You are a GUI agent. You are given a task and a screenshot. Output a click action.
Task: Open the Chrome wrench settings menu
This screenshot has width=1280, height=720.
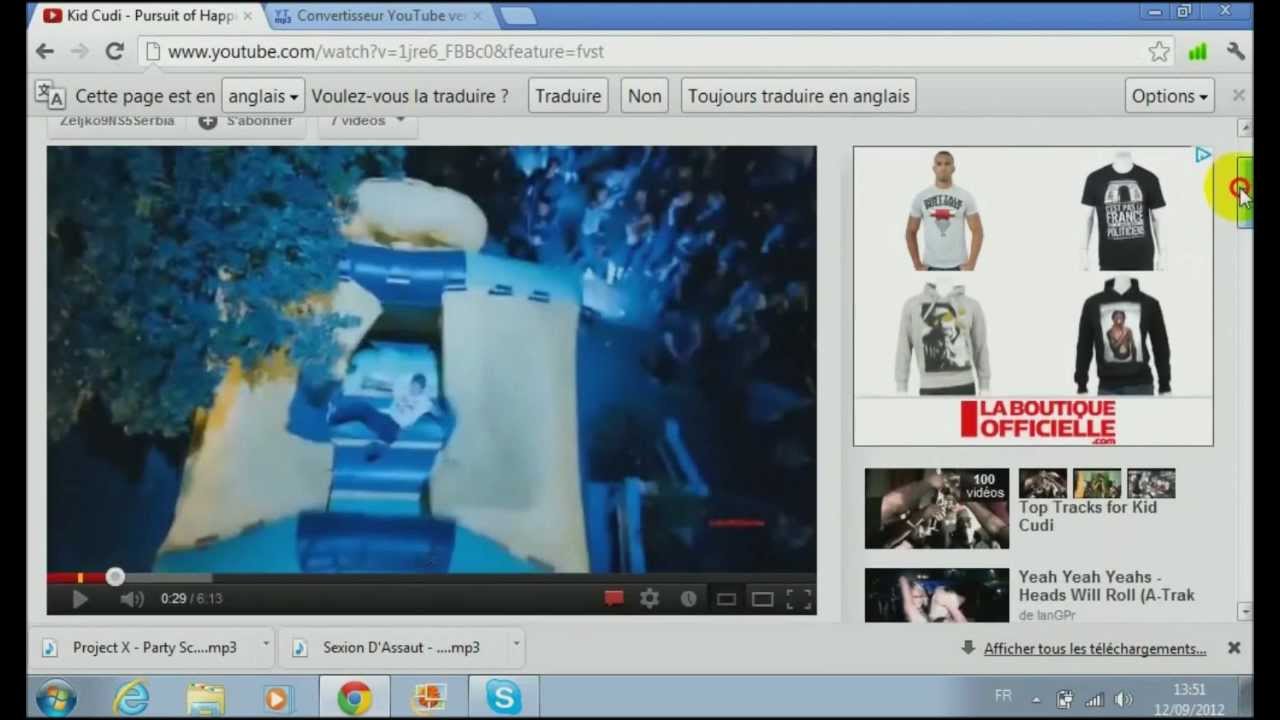1236,51
